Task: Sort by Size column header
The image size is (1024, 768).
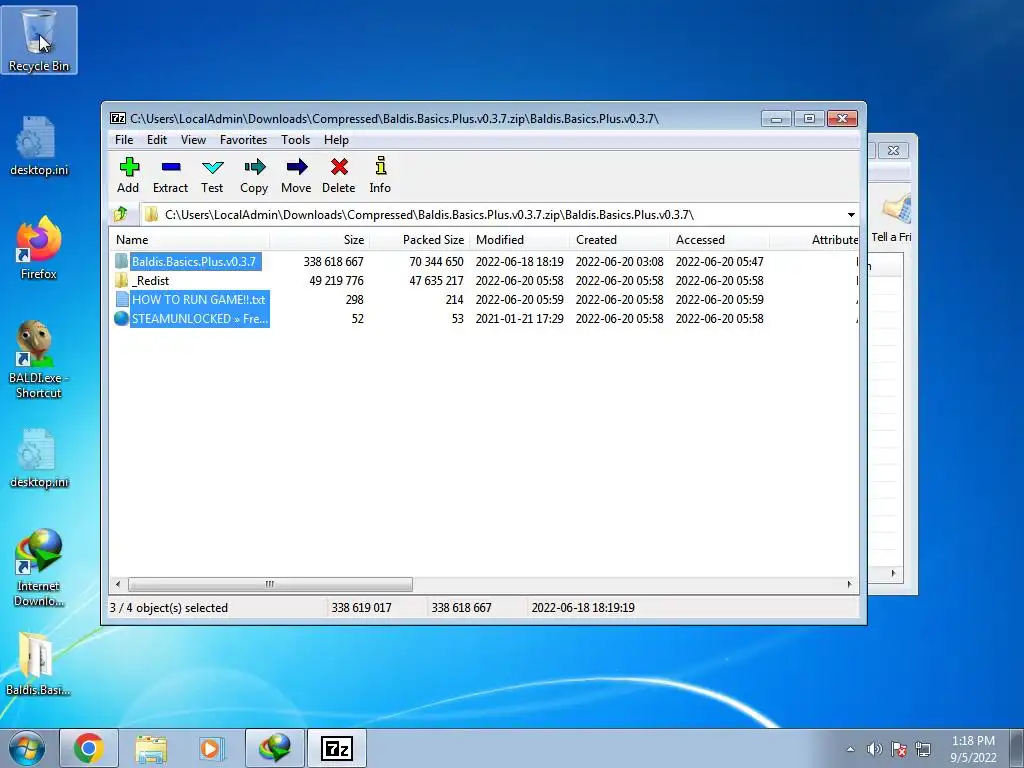Action: [x=319, y=240]
